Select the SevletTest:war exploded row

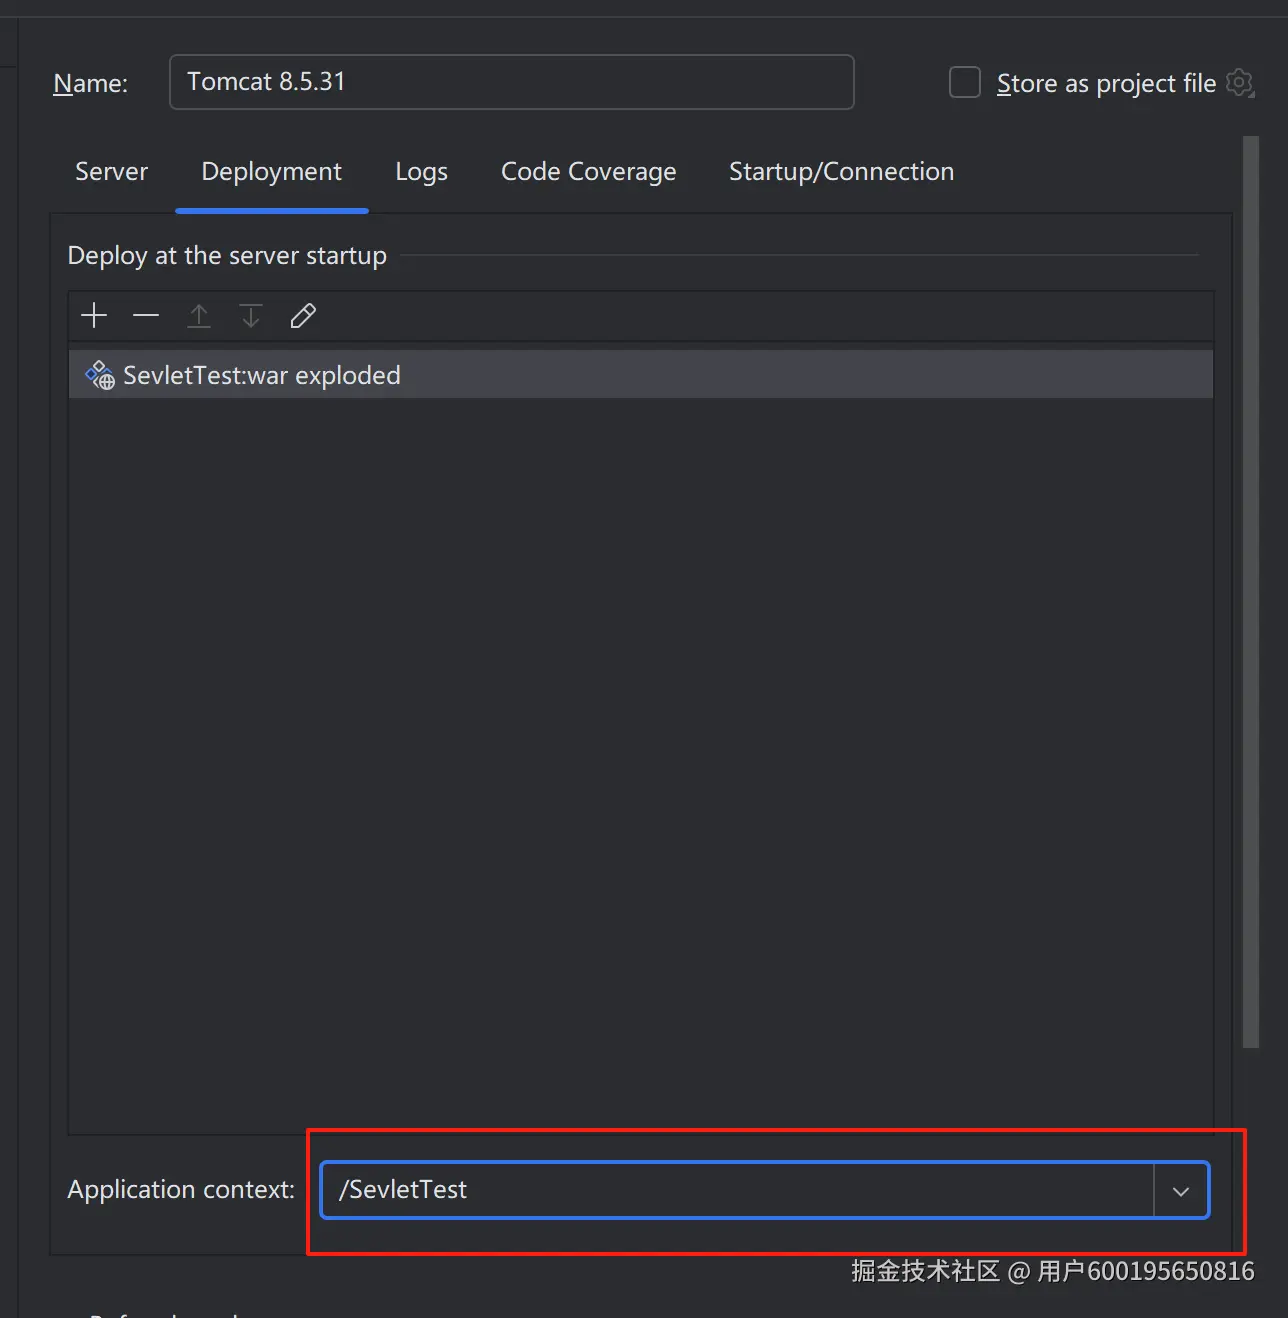point(641,375)
